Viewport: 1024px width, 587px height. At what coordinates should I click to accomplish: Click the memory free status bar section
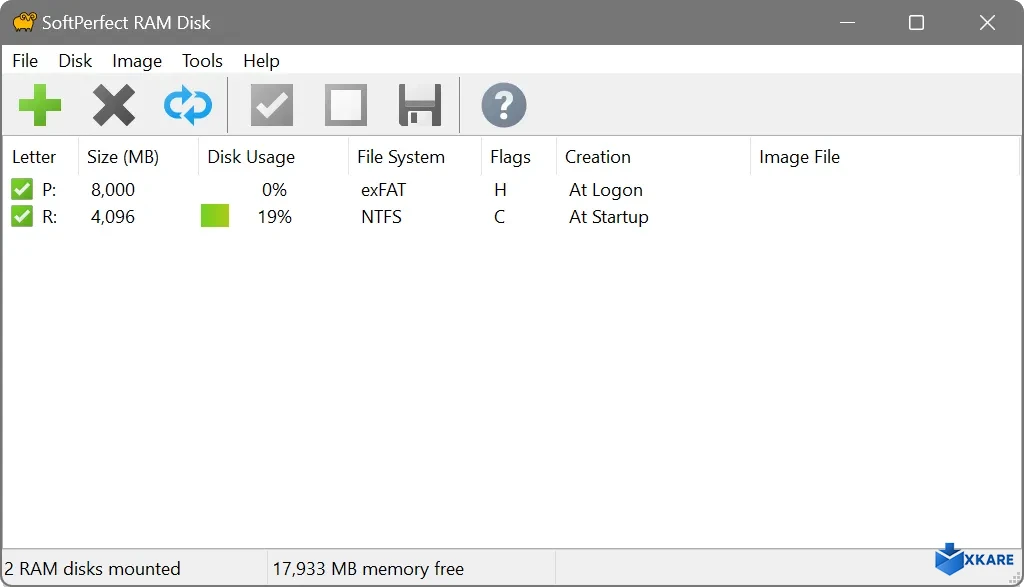point(367,568)
